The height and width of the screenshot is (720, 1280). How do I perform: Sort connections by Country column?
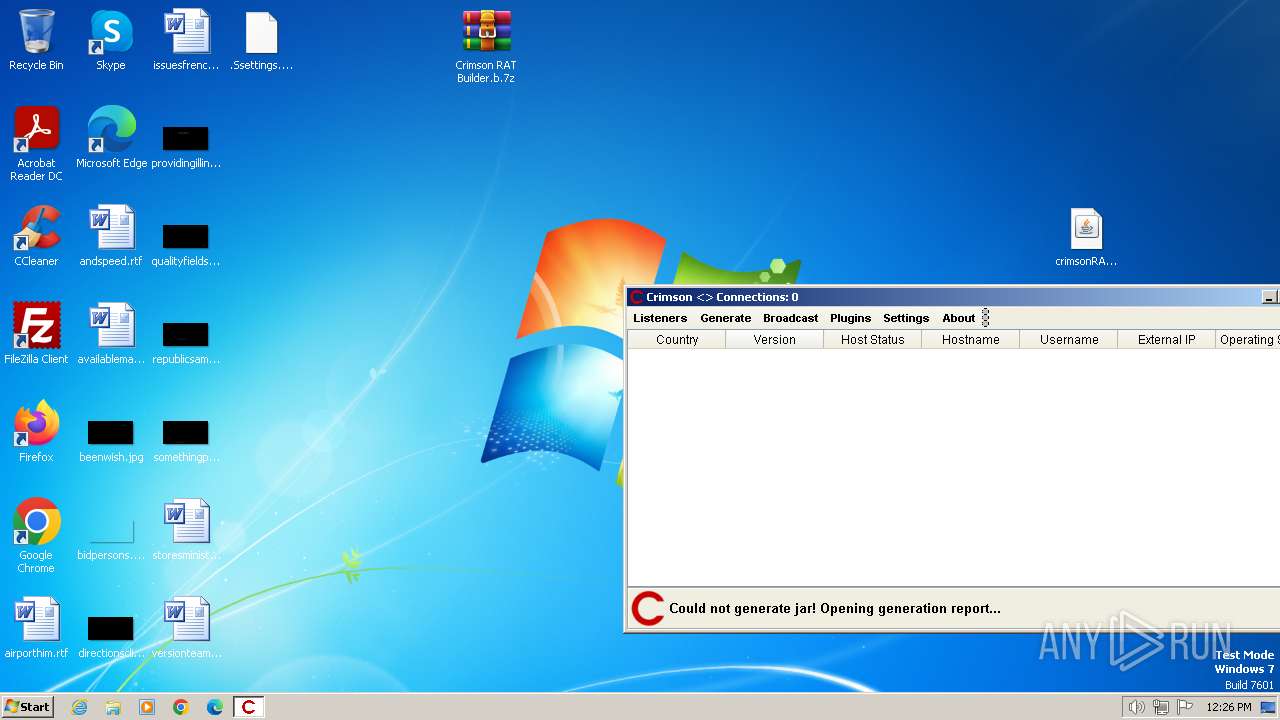click(677, 340)
